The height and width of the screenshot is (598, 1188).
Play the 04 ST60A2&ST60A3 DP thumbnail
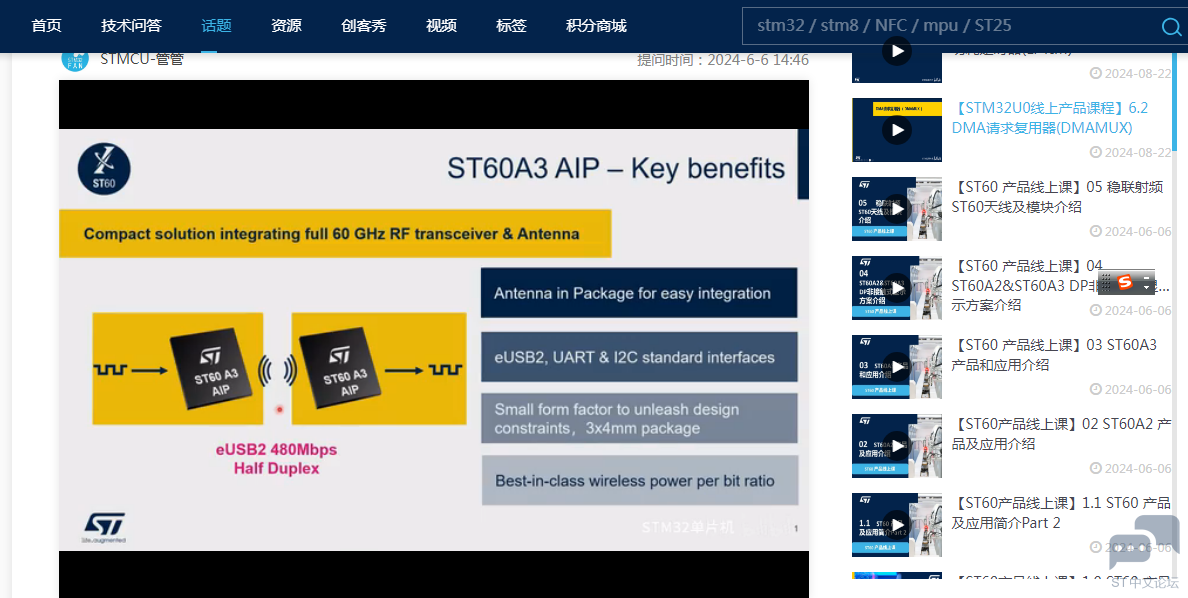pos(897,288)
